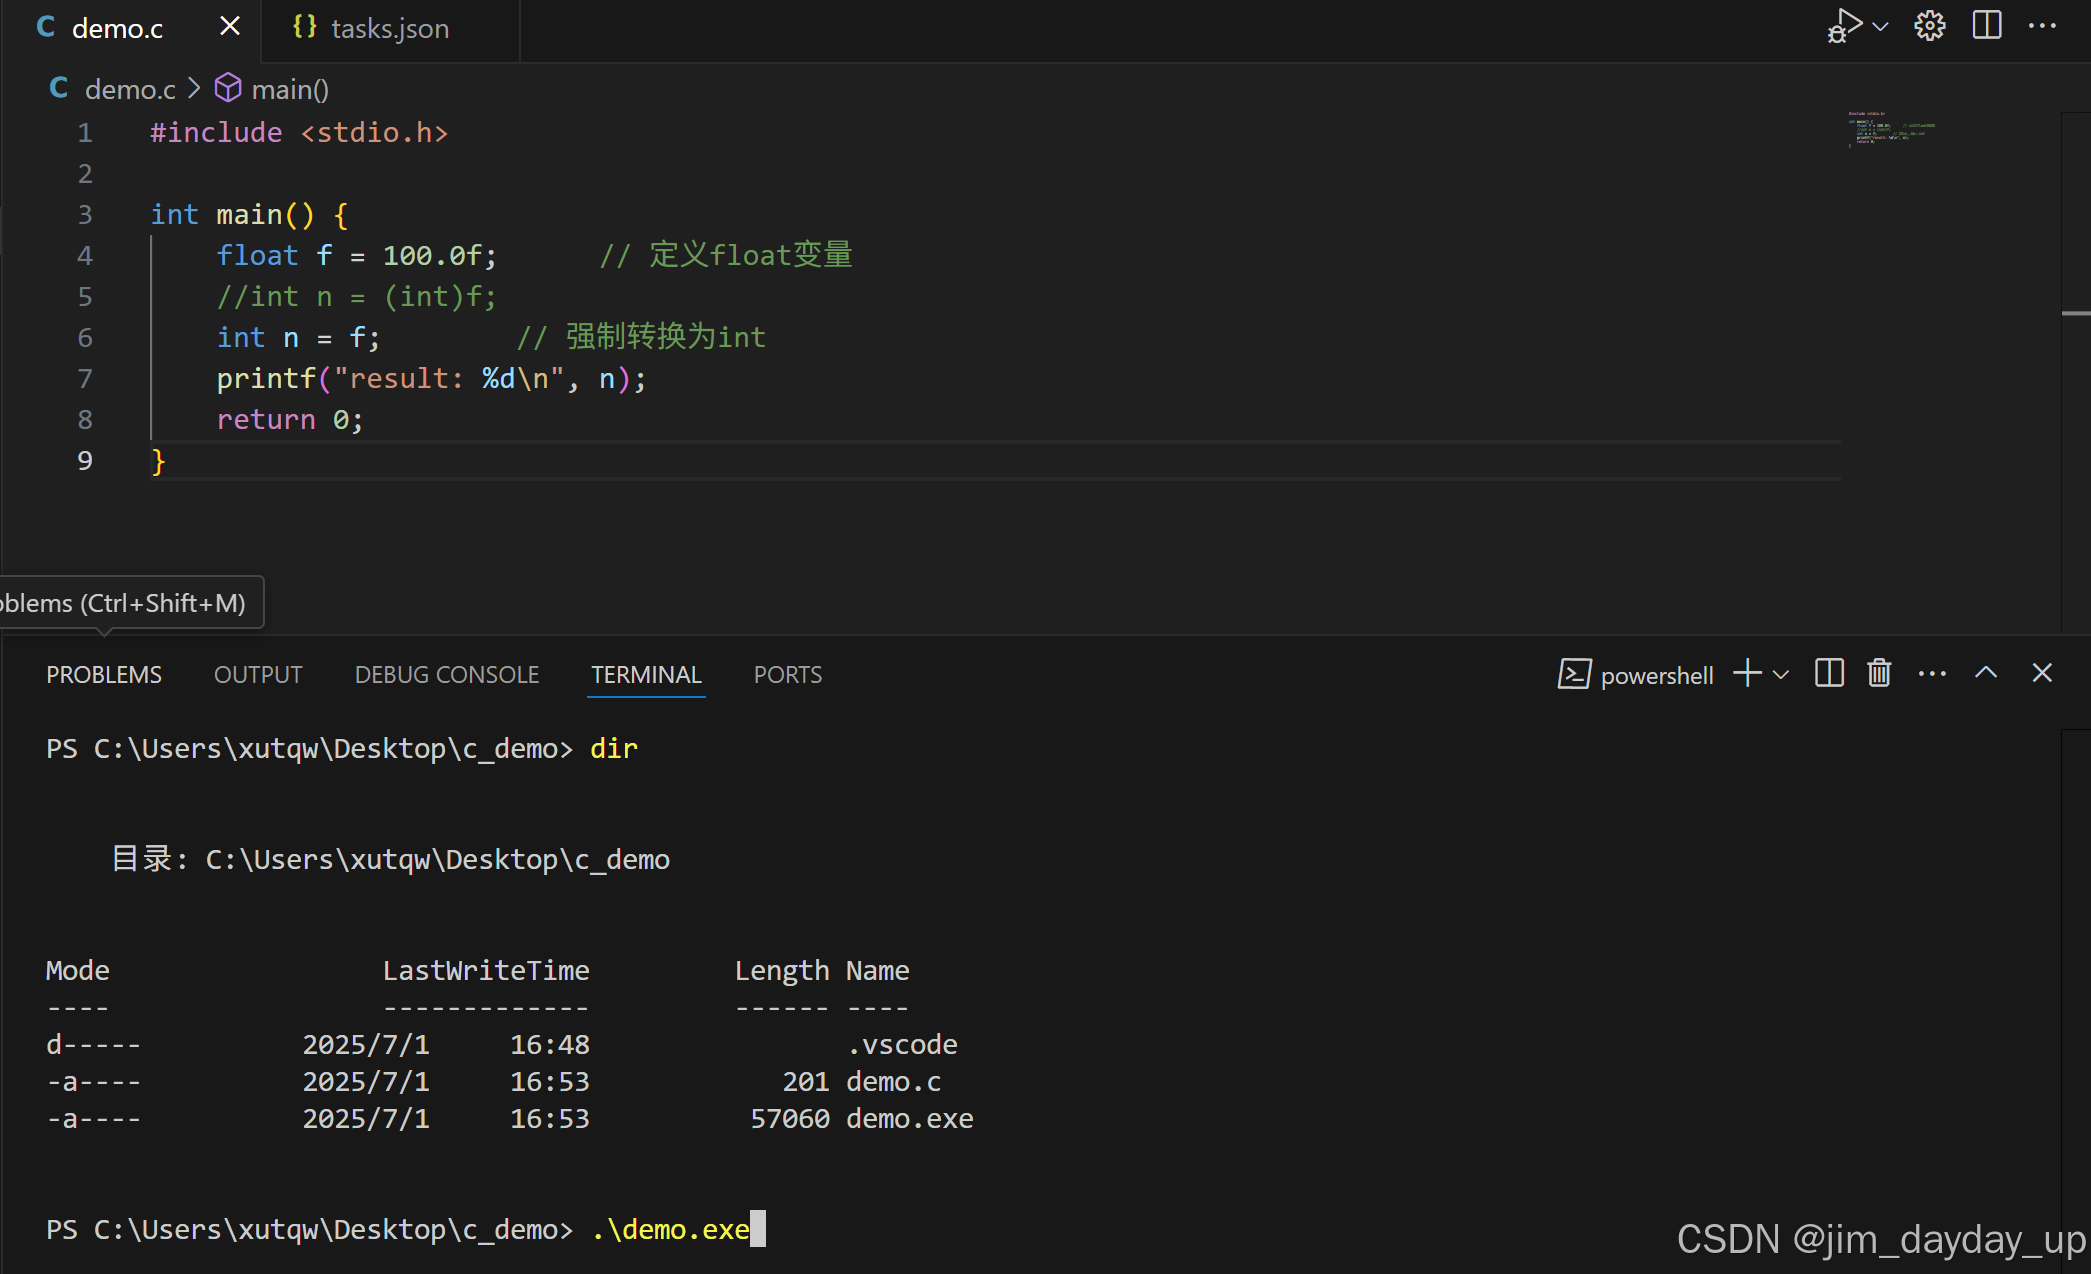Split the editor with the split icon
Viewport: 2091px width, 1274px height.
[1986, 26]
